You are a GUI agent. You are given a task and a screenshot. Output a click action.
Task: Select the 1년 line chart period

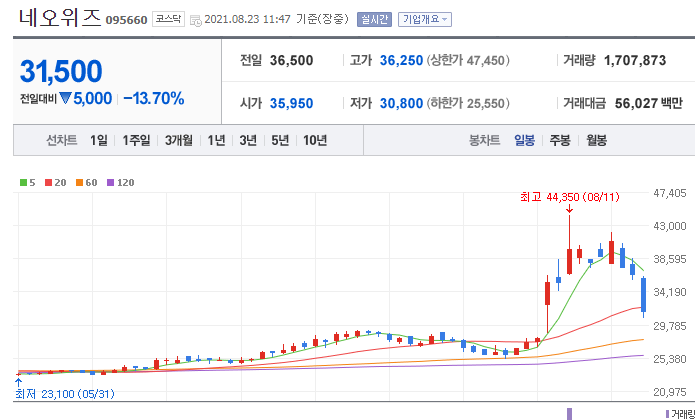216,140
